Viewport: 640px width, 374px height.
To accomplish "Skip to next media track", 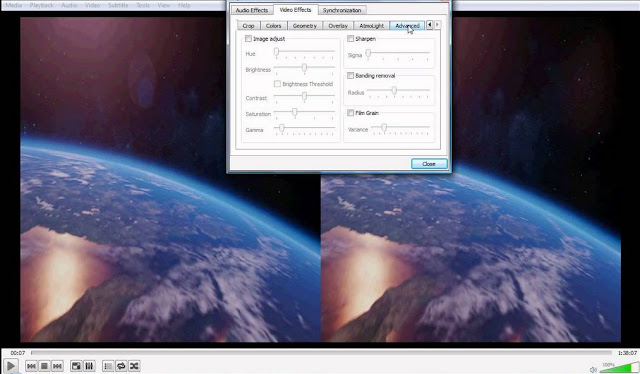I will (x=58, y=366).
